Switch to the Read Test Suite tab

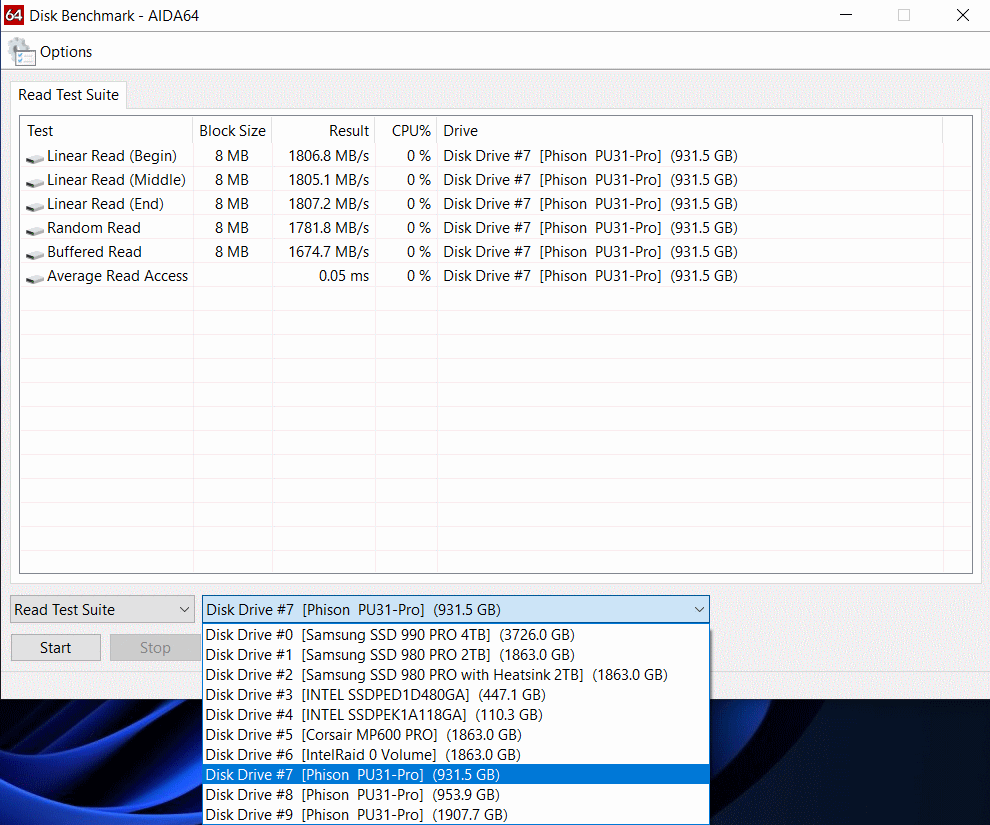click(x=68, y=95)
